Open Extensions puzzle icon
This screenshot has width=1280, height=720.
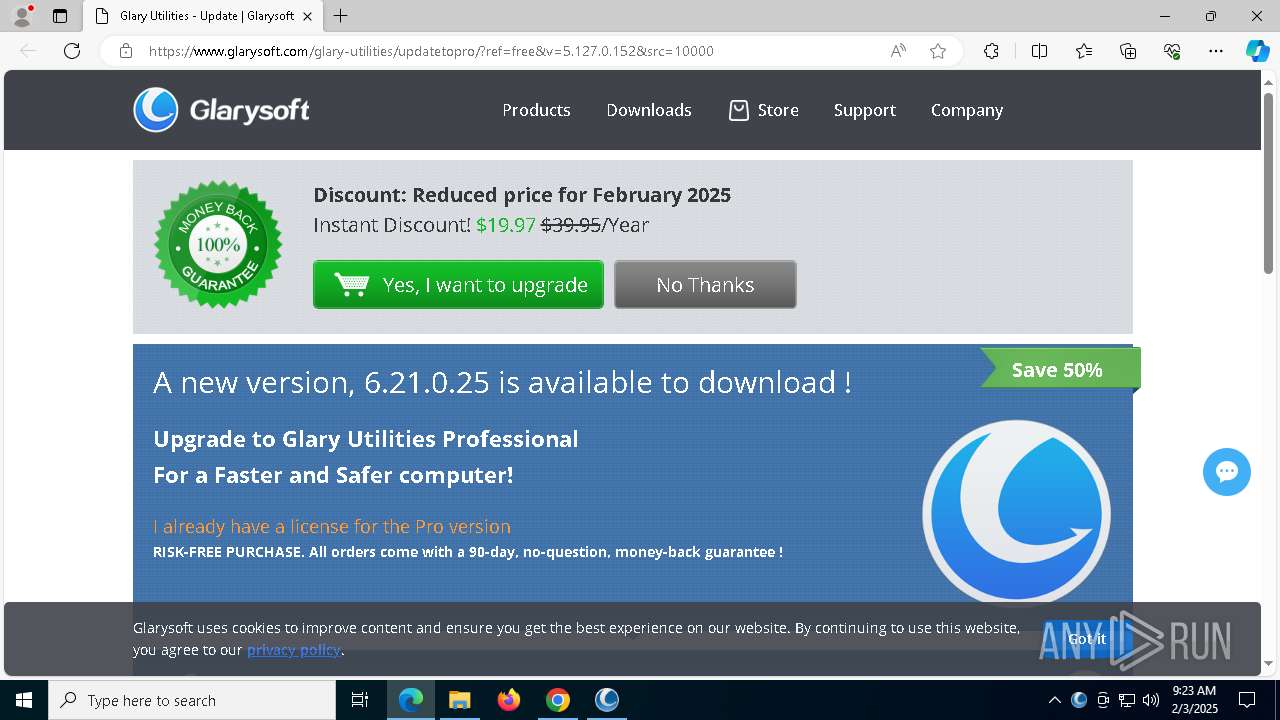click(991, 51)
